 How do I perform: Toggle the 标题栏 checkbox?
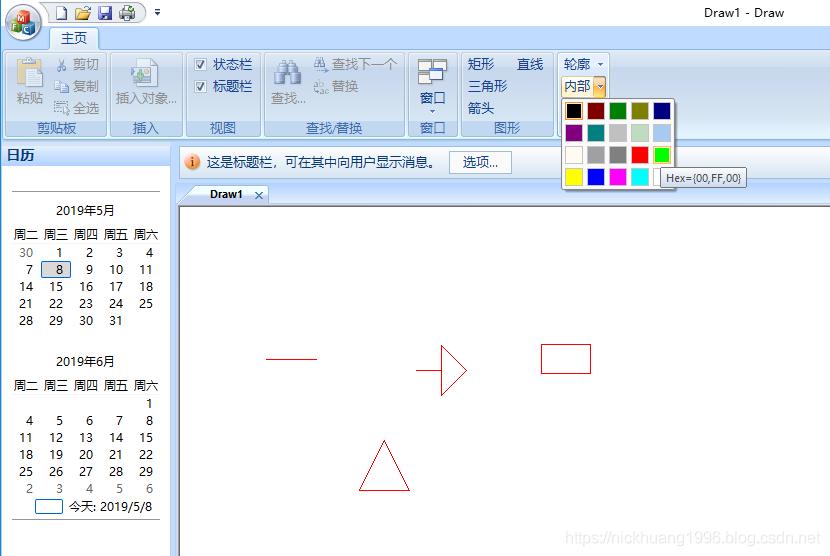(200, 86)
